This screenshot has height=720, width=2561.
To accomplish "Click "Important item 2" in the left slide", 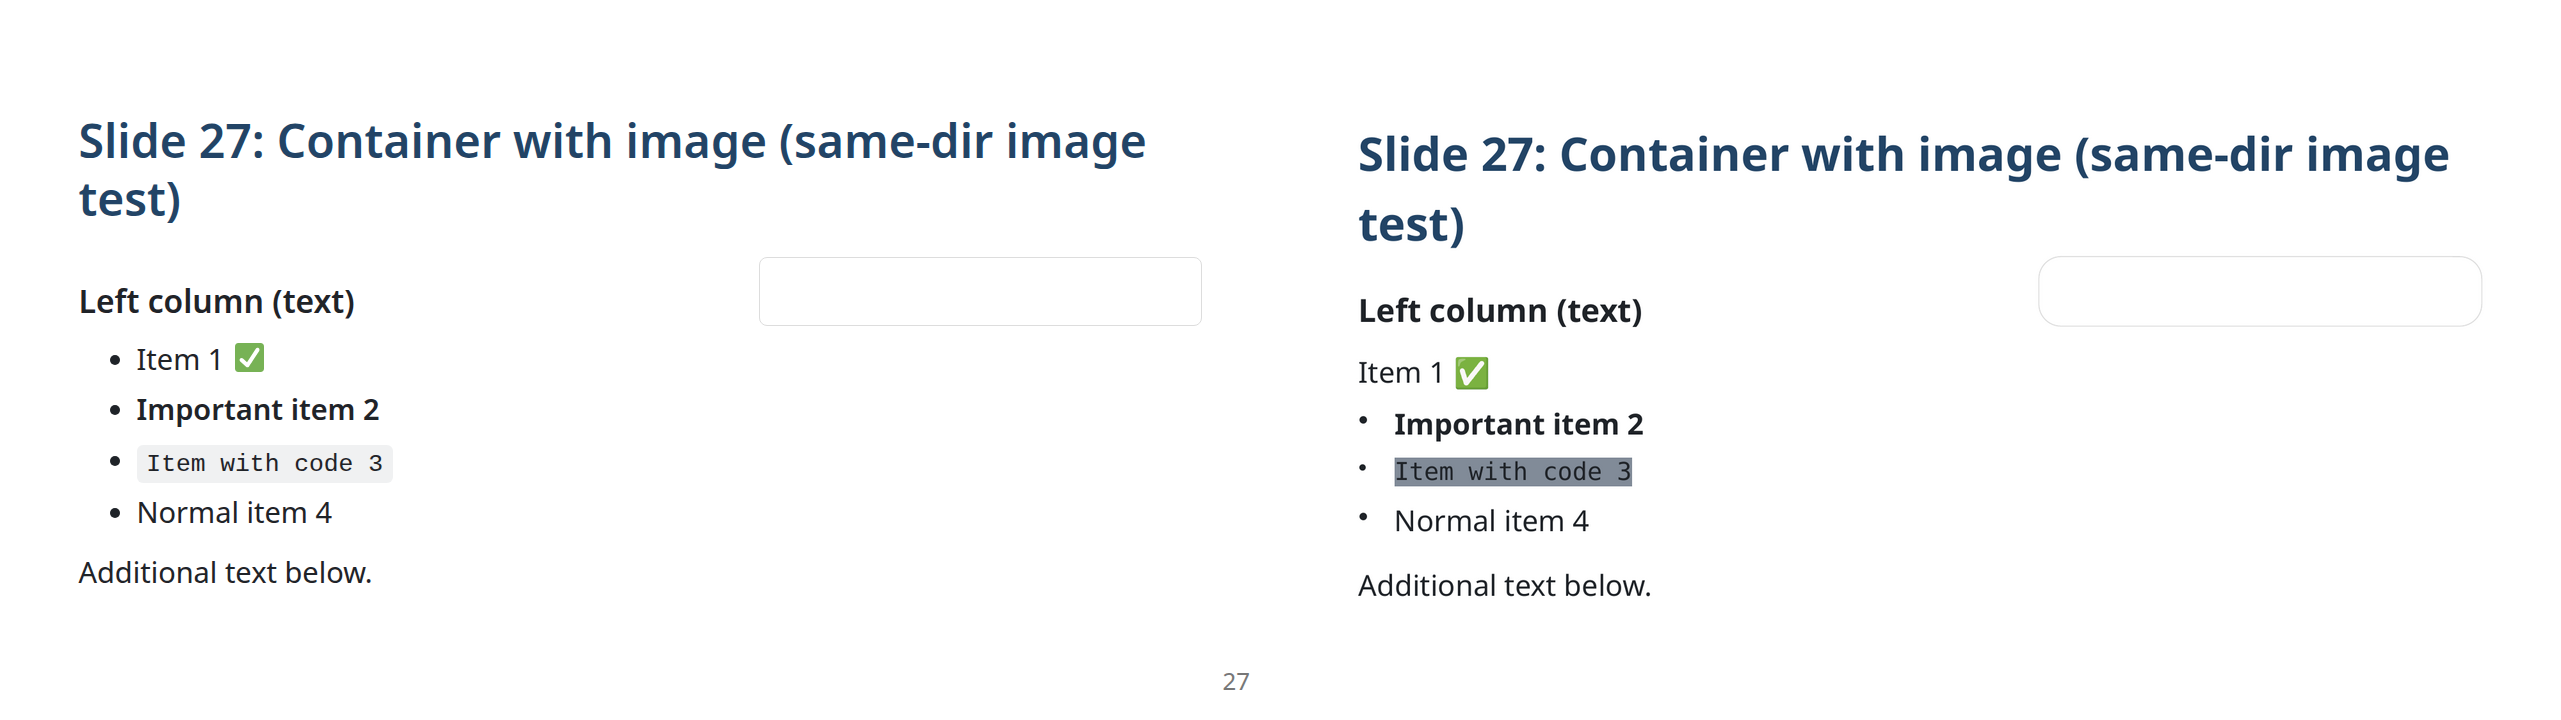I will (x=258, y=410).
